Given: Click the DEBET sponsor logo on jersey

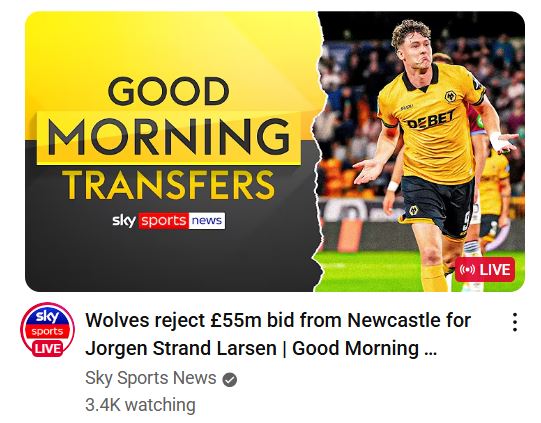Looking at the screenshot, I should point(431,120).
